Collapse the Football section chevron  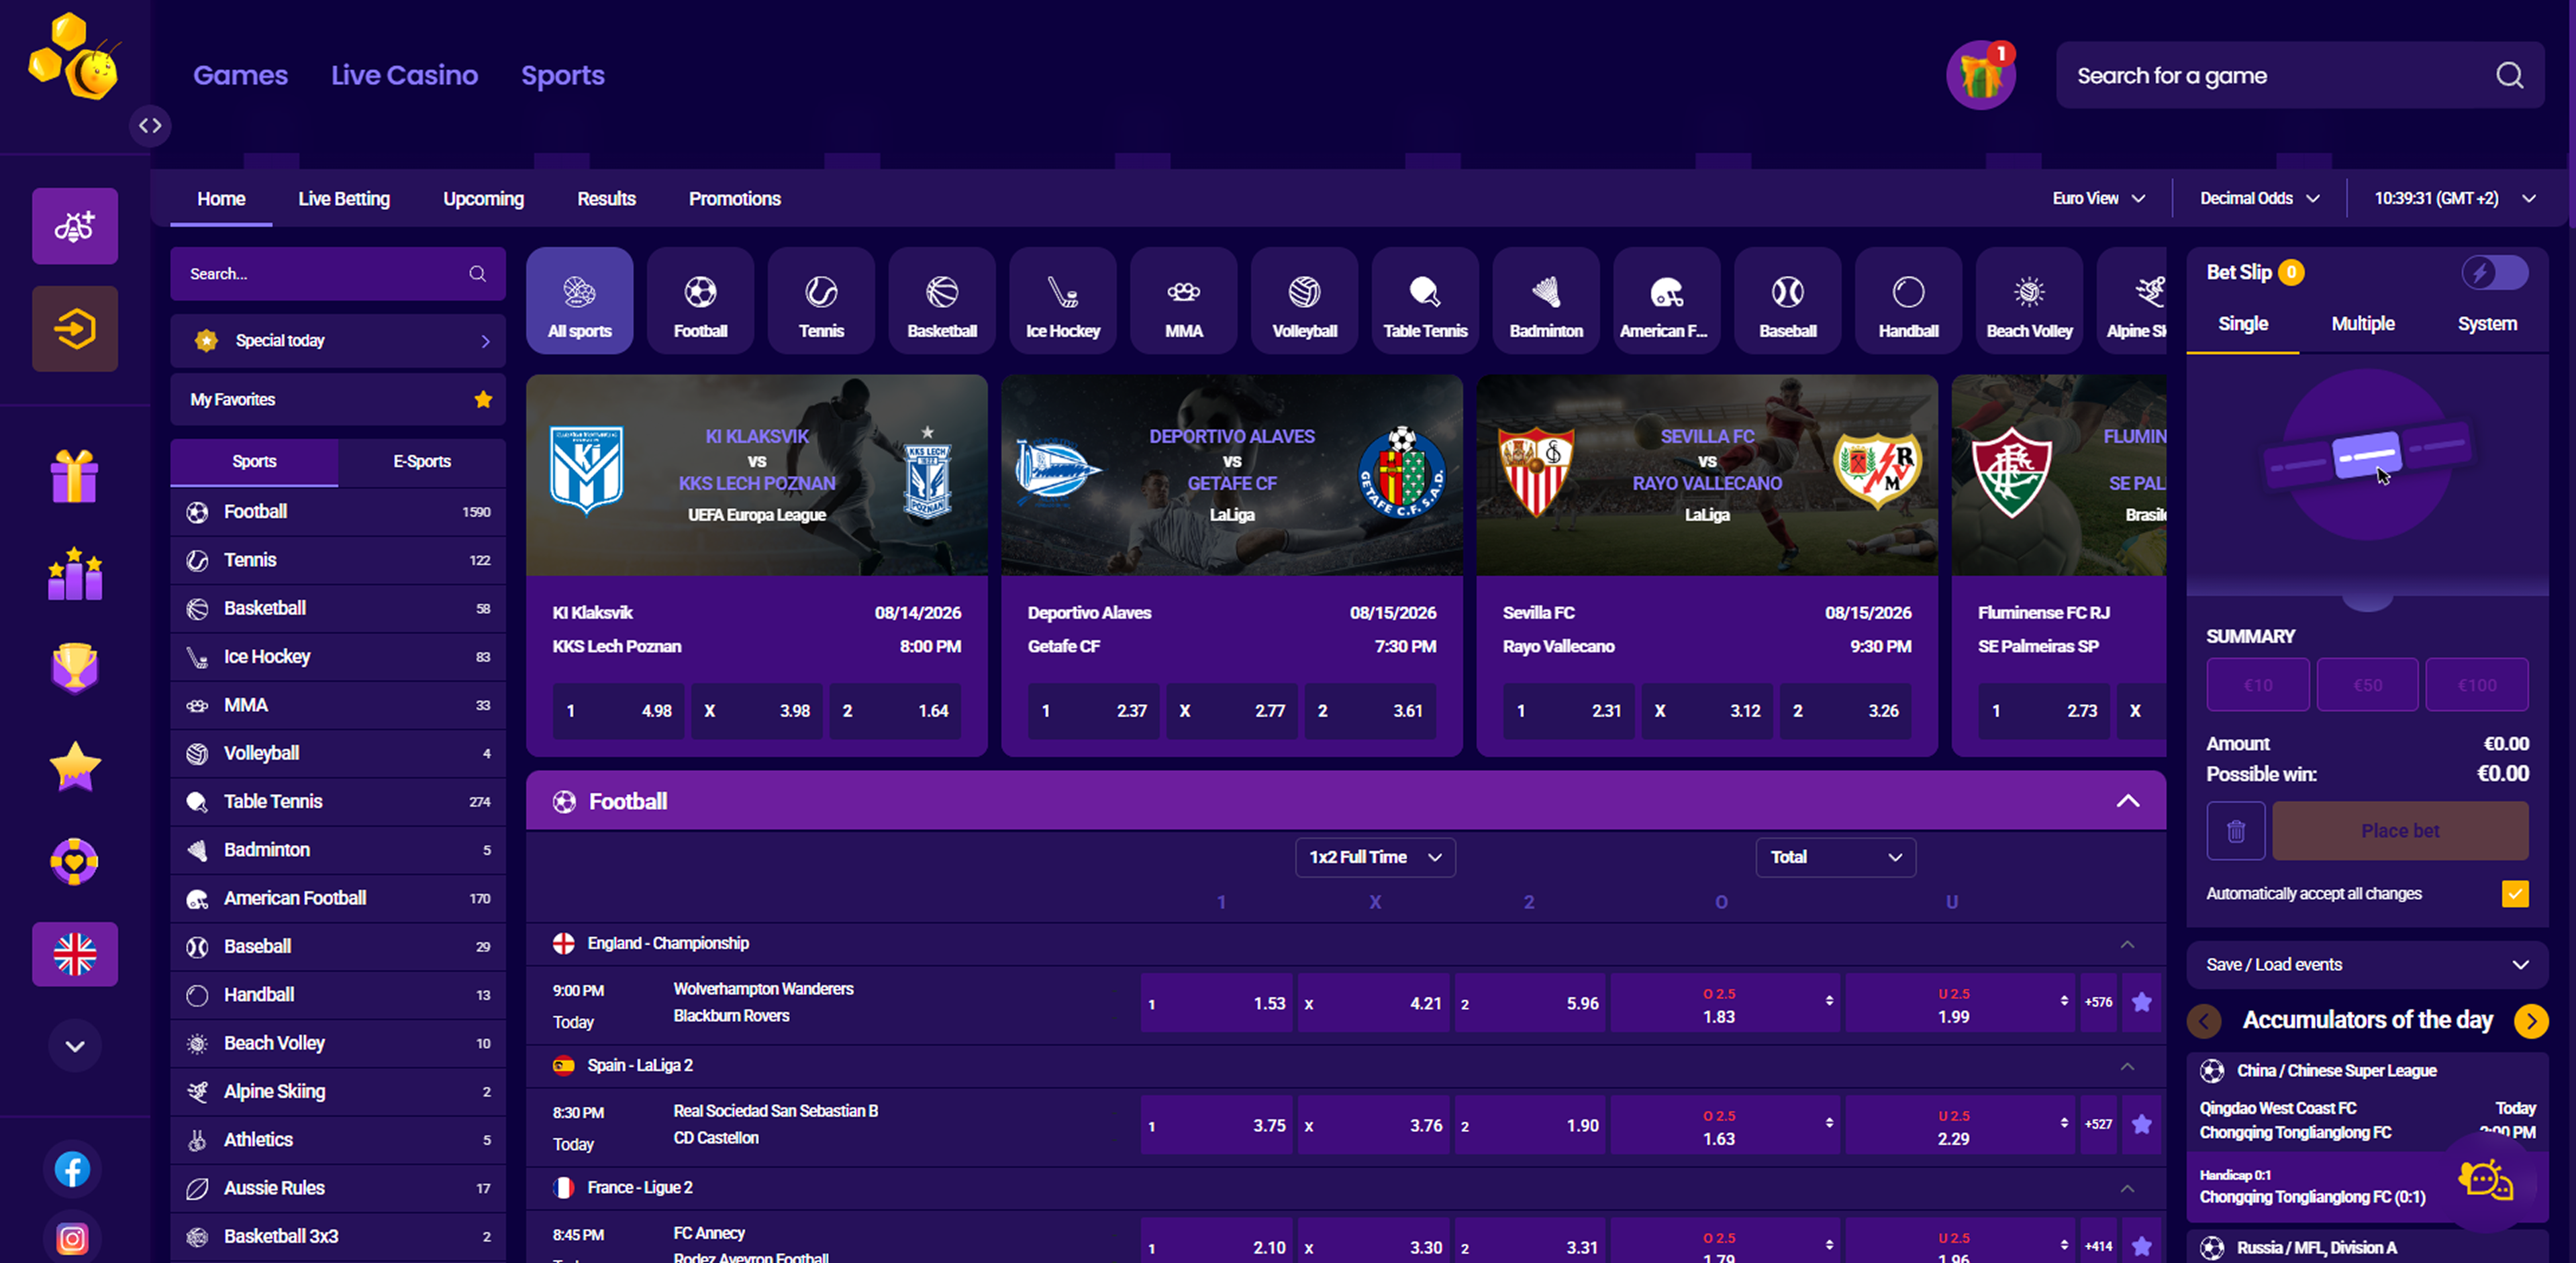point(2128,801)
